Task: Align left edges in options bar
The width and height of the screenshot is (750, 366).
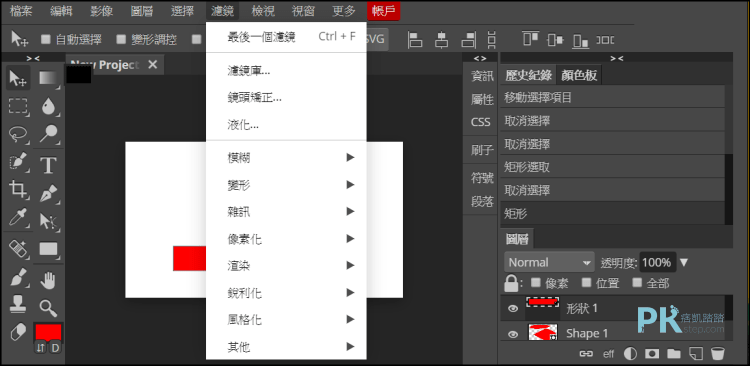Action: coord(415,39)
